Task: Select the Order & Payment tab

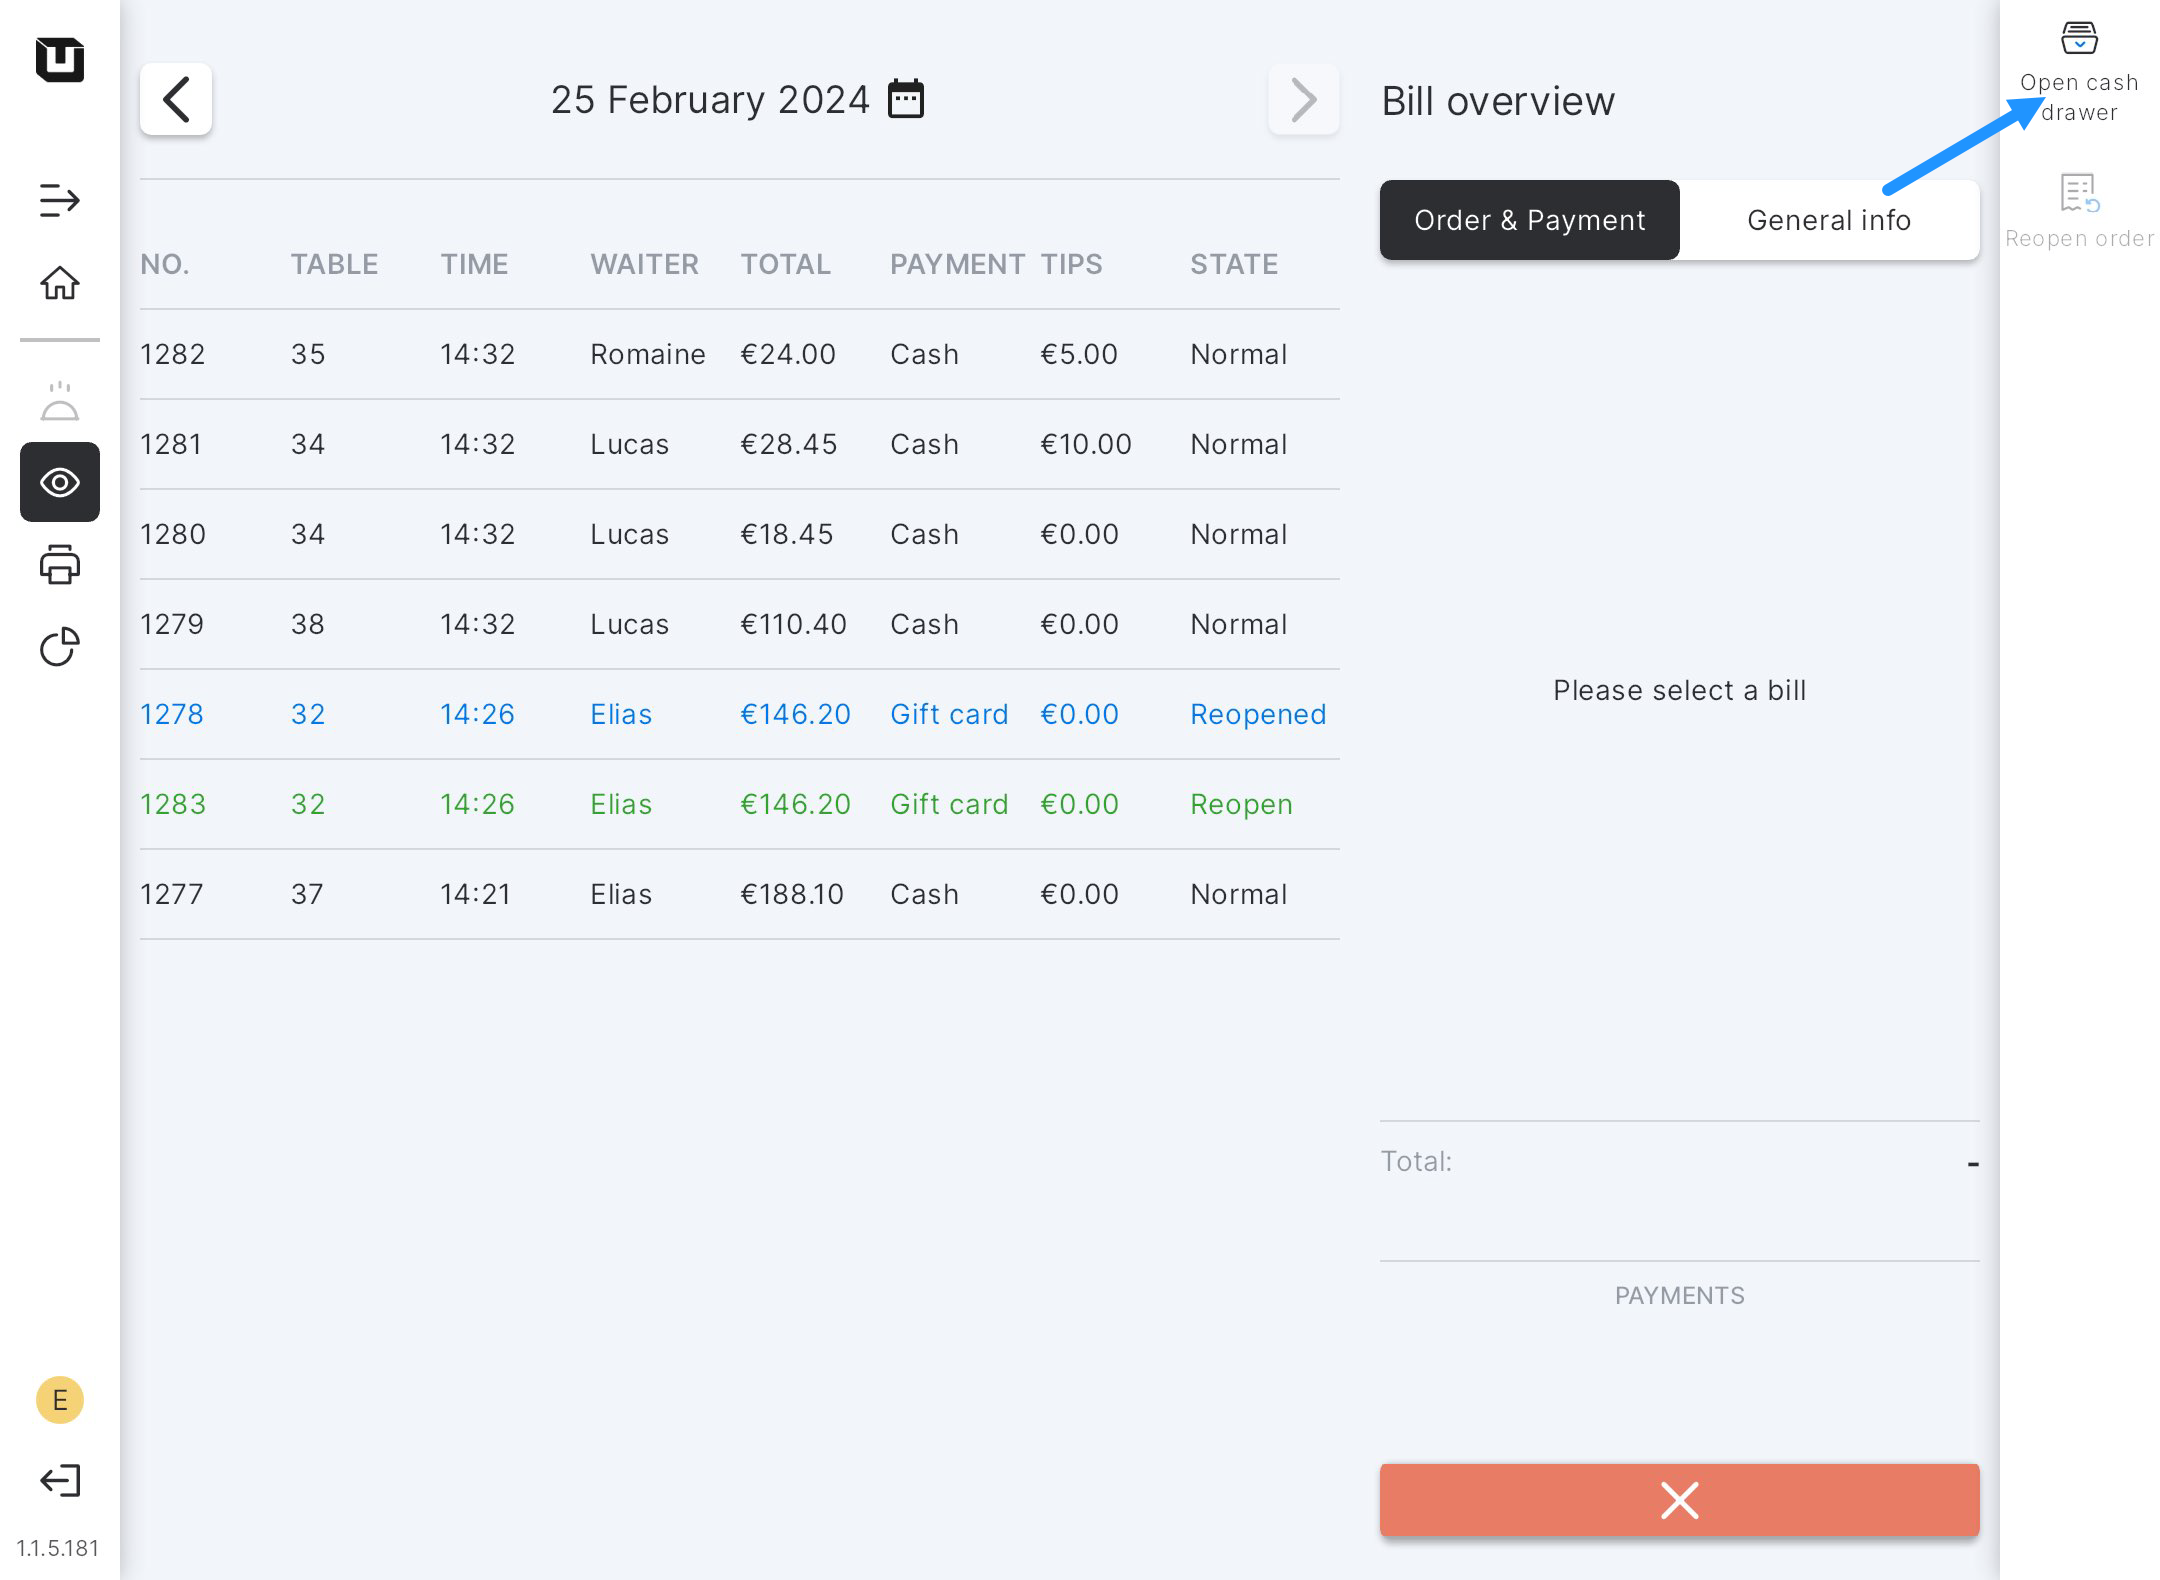Action: 1529,220
